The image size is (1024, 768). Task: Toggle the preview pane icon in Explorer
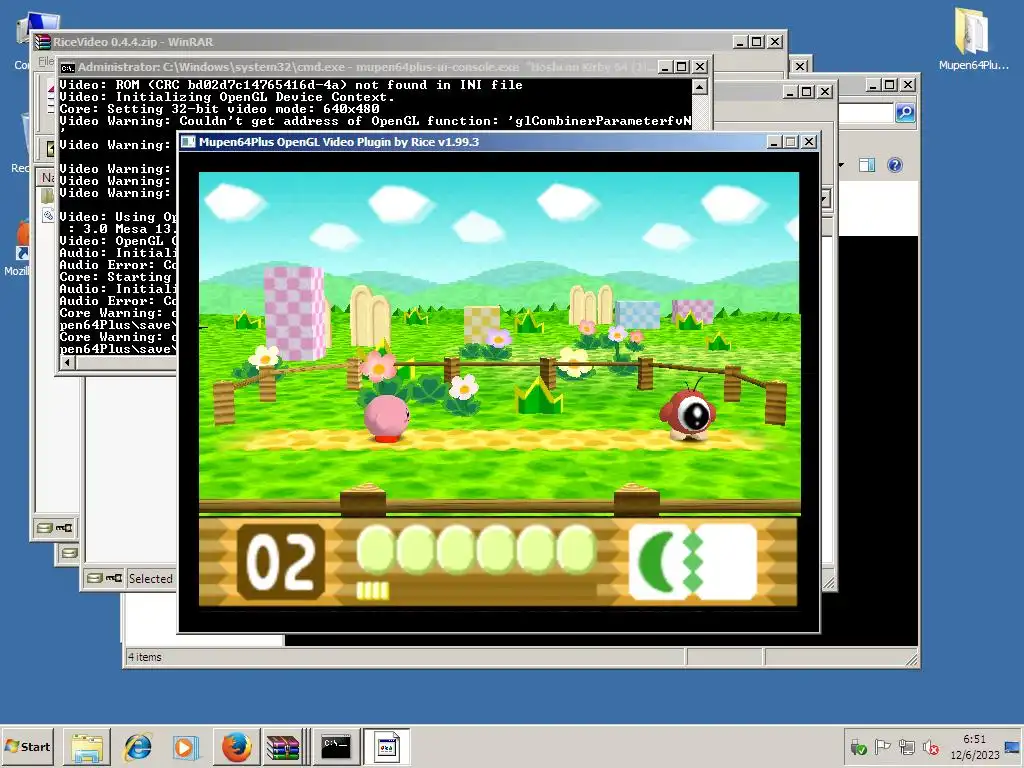(x=867, y=165)
